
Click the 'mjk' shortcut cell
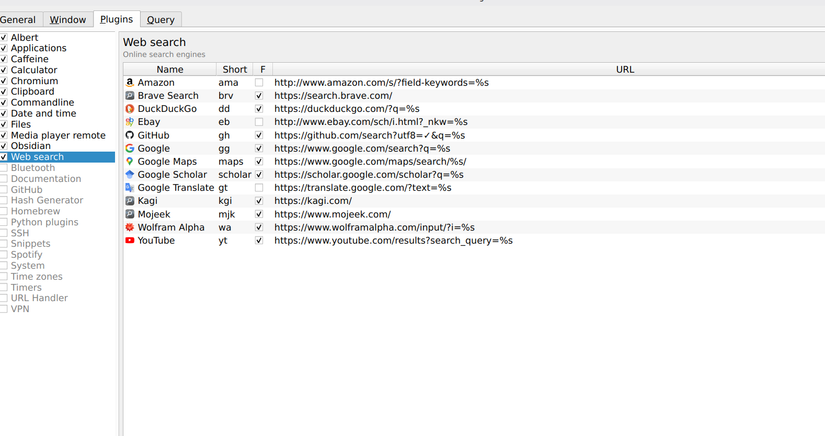(235, 214)
